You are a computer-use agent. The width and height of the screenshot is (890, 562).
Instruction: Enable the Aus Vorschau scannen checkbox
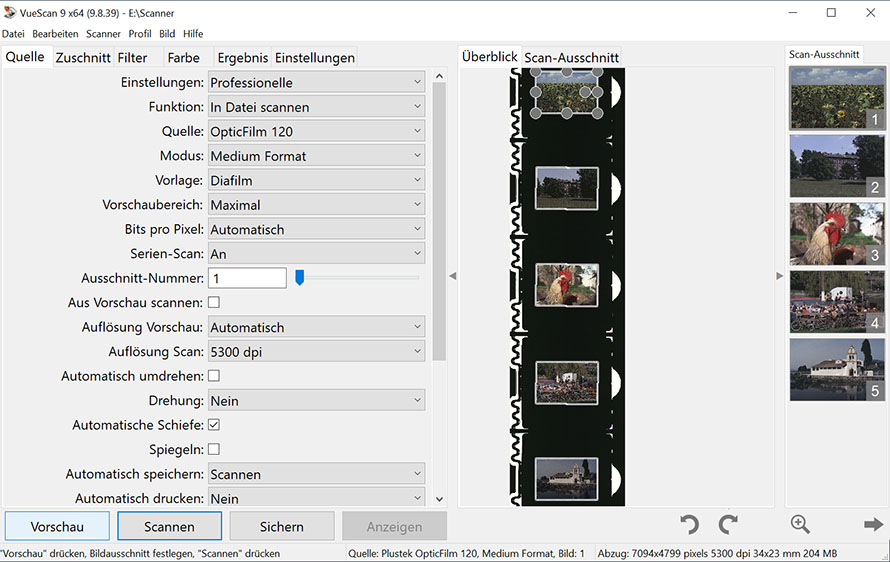(213, 302)
